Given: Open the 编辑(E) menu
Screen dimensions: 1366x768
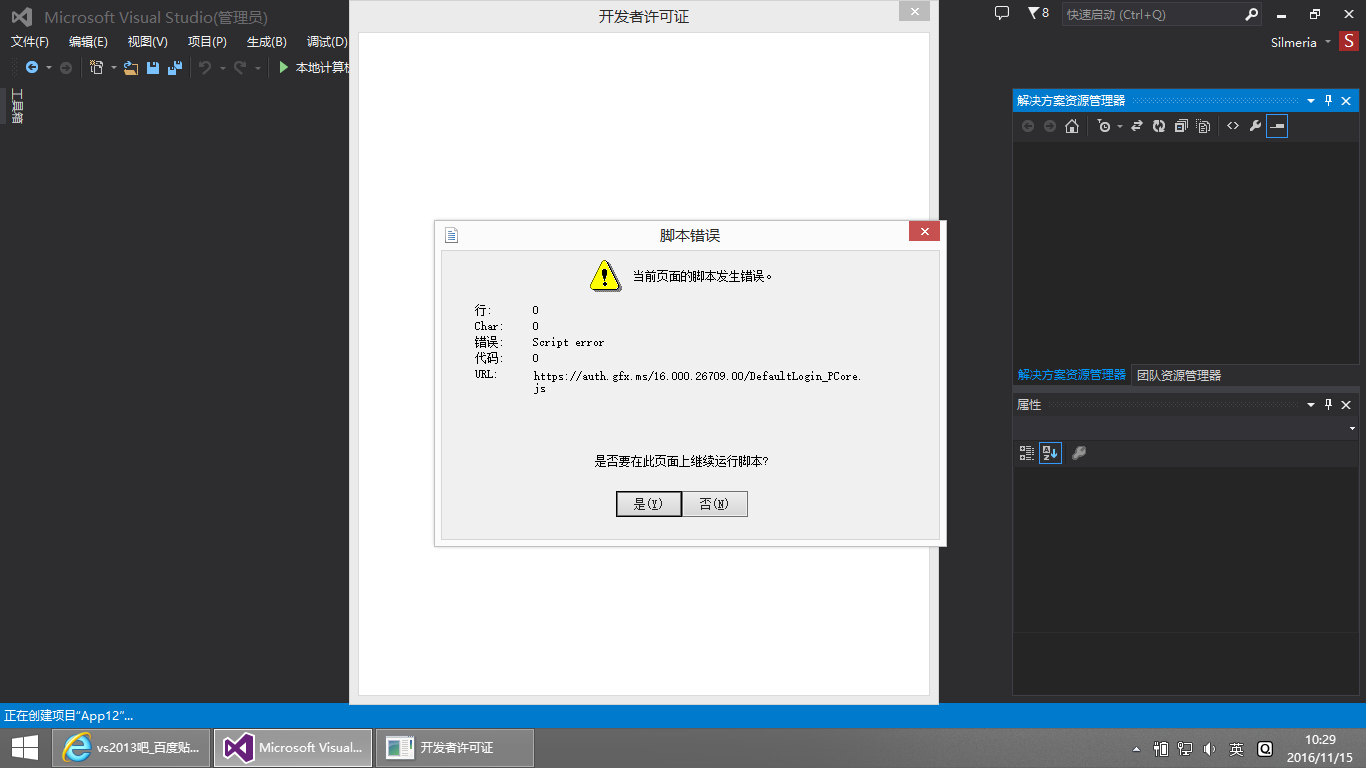Looking at the screenshot, I should pos(88,41).
